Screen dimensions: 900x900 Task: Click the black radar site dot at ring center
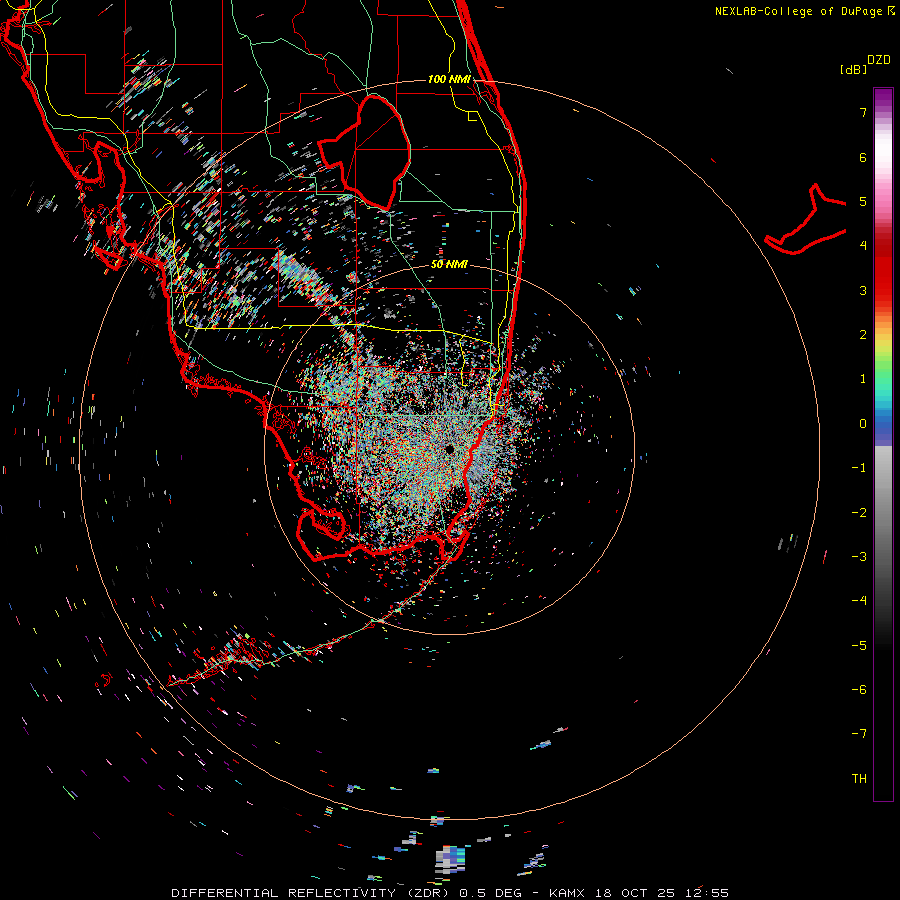click(449, 449)
